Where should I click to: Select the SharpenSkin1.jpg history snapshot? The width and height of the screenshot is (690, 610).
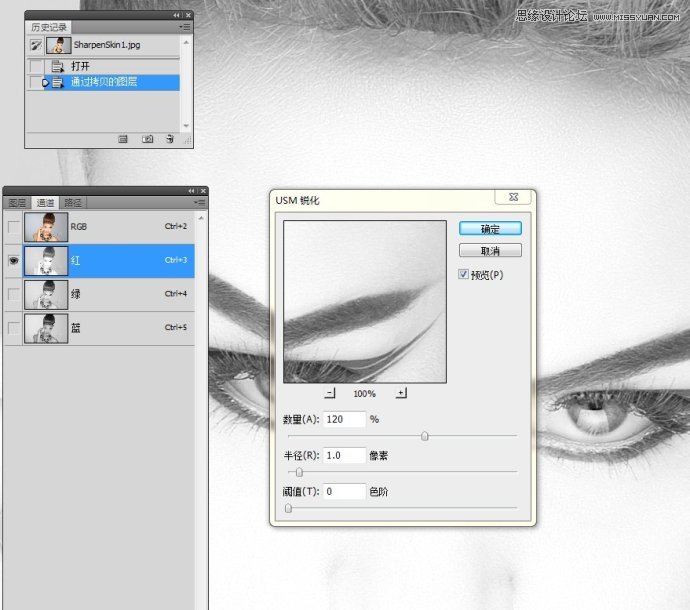(103, 45)
